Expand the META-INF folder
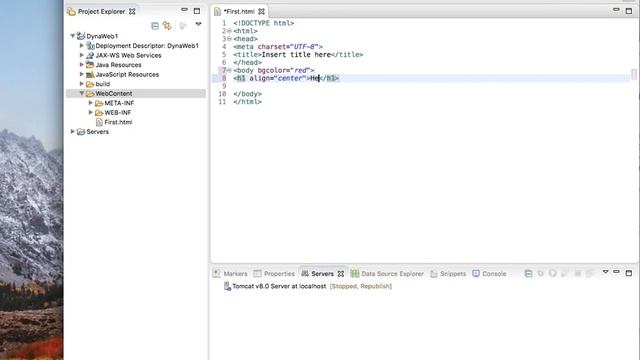The height and width of the screenshot is (360, 640). point(91,102)
